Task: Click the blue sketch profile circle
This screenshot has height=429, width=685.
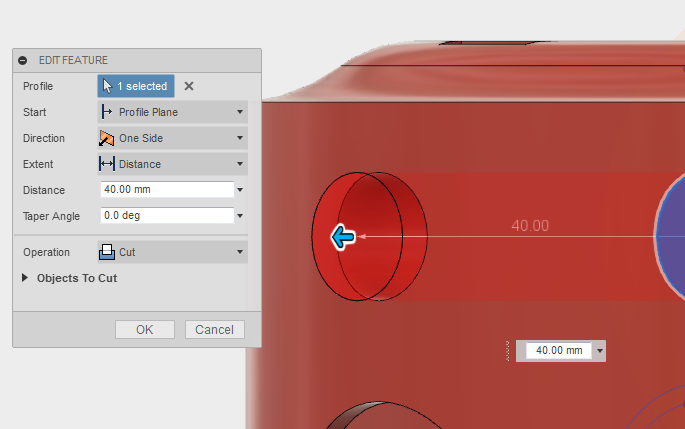Action: 672,236
